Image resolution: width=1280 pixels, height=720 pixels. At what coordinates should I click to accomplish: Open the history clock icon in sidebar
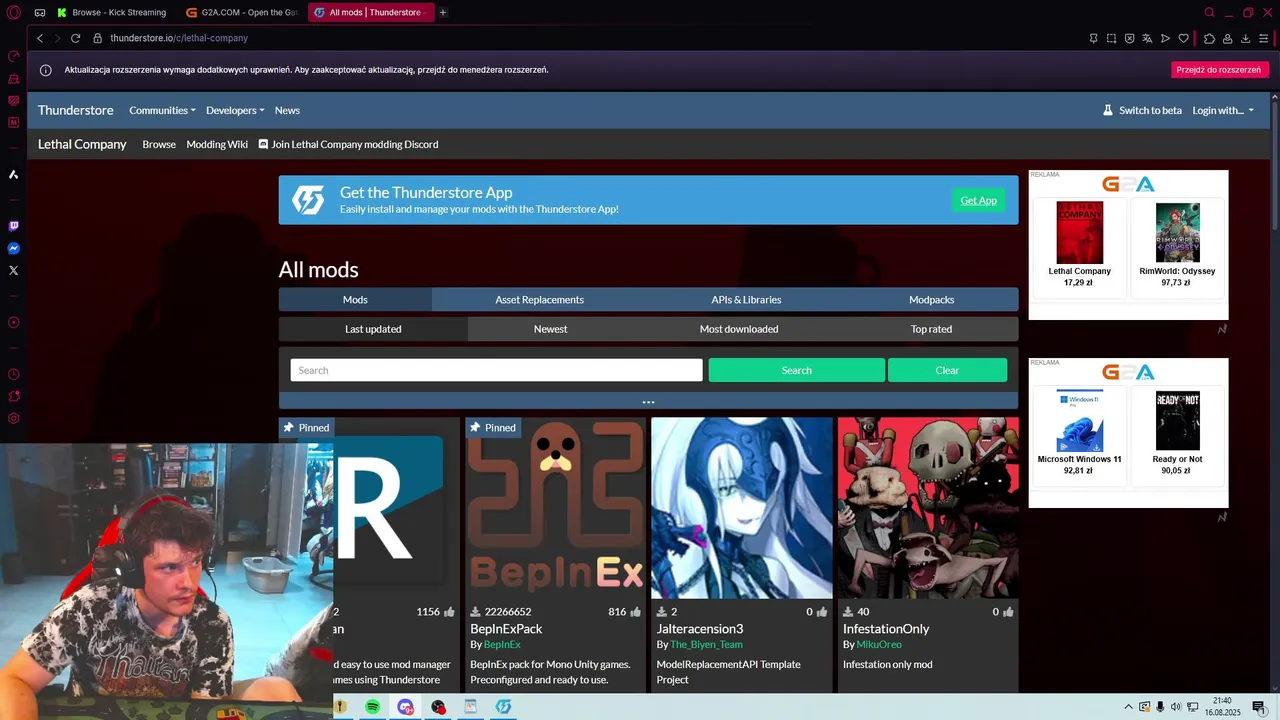click(14, 374)
